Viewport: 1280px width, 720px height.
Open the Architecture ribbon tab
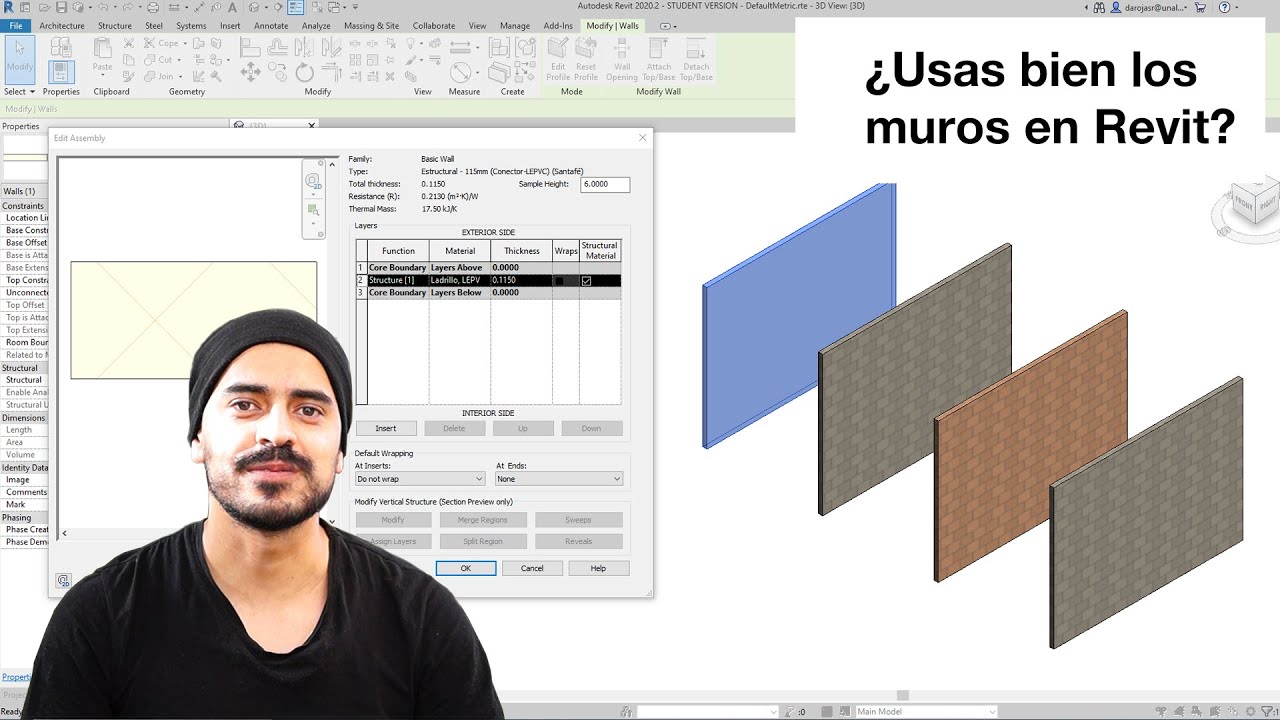click(x=62, y=25)
